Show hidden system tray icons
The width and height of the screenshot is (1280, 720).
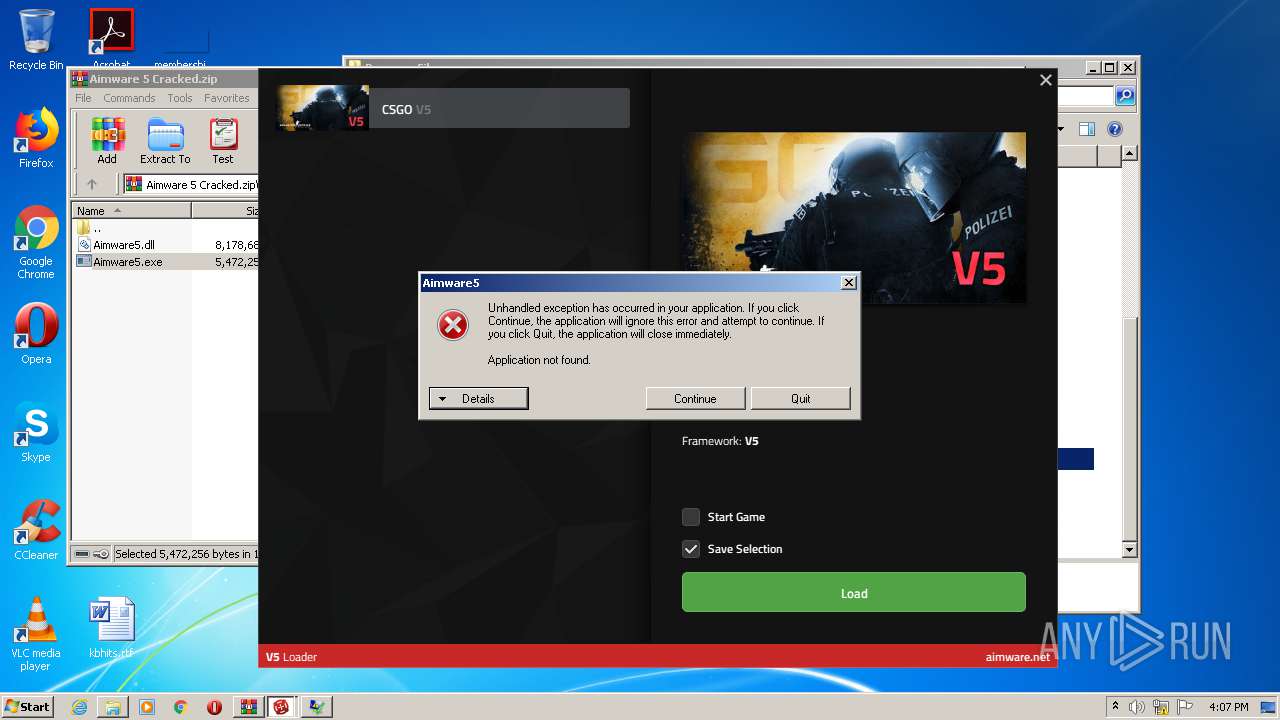[x=1116, y=706]
